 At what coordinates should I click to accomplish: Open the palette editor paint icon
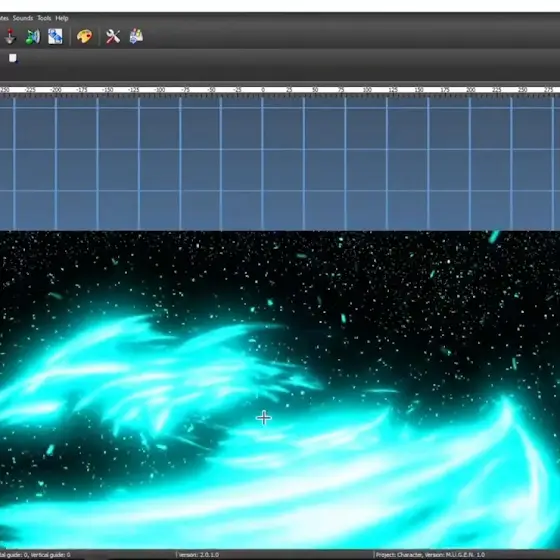(84, 36)
